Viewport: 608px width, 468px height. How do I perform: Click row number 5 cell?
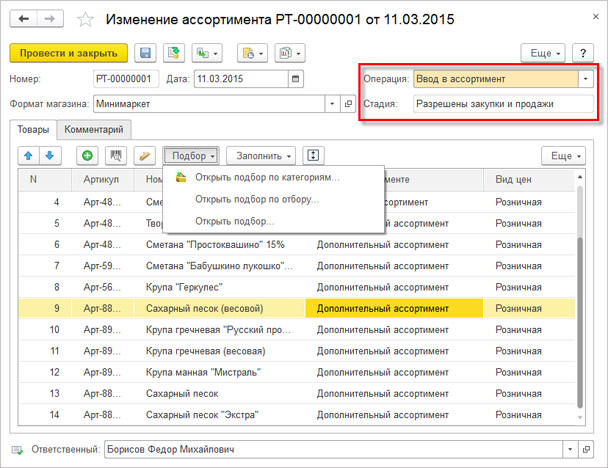click(x=45, y=223)
